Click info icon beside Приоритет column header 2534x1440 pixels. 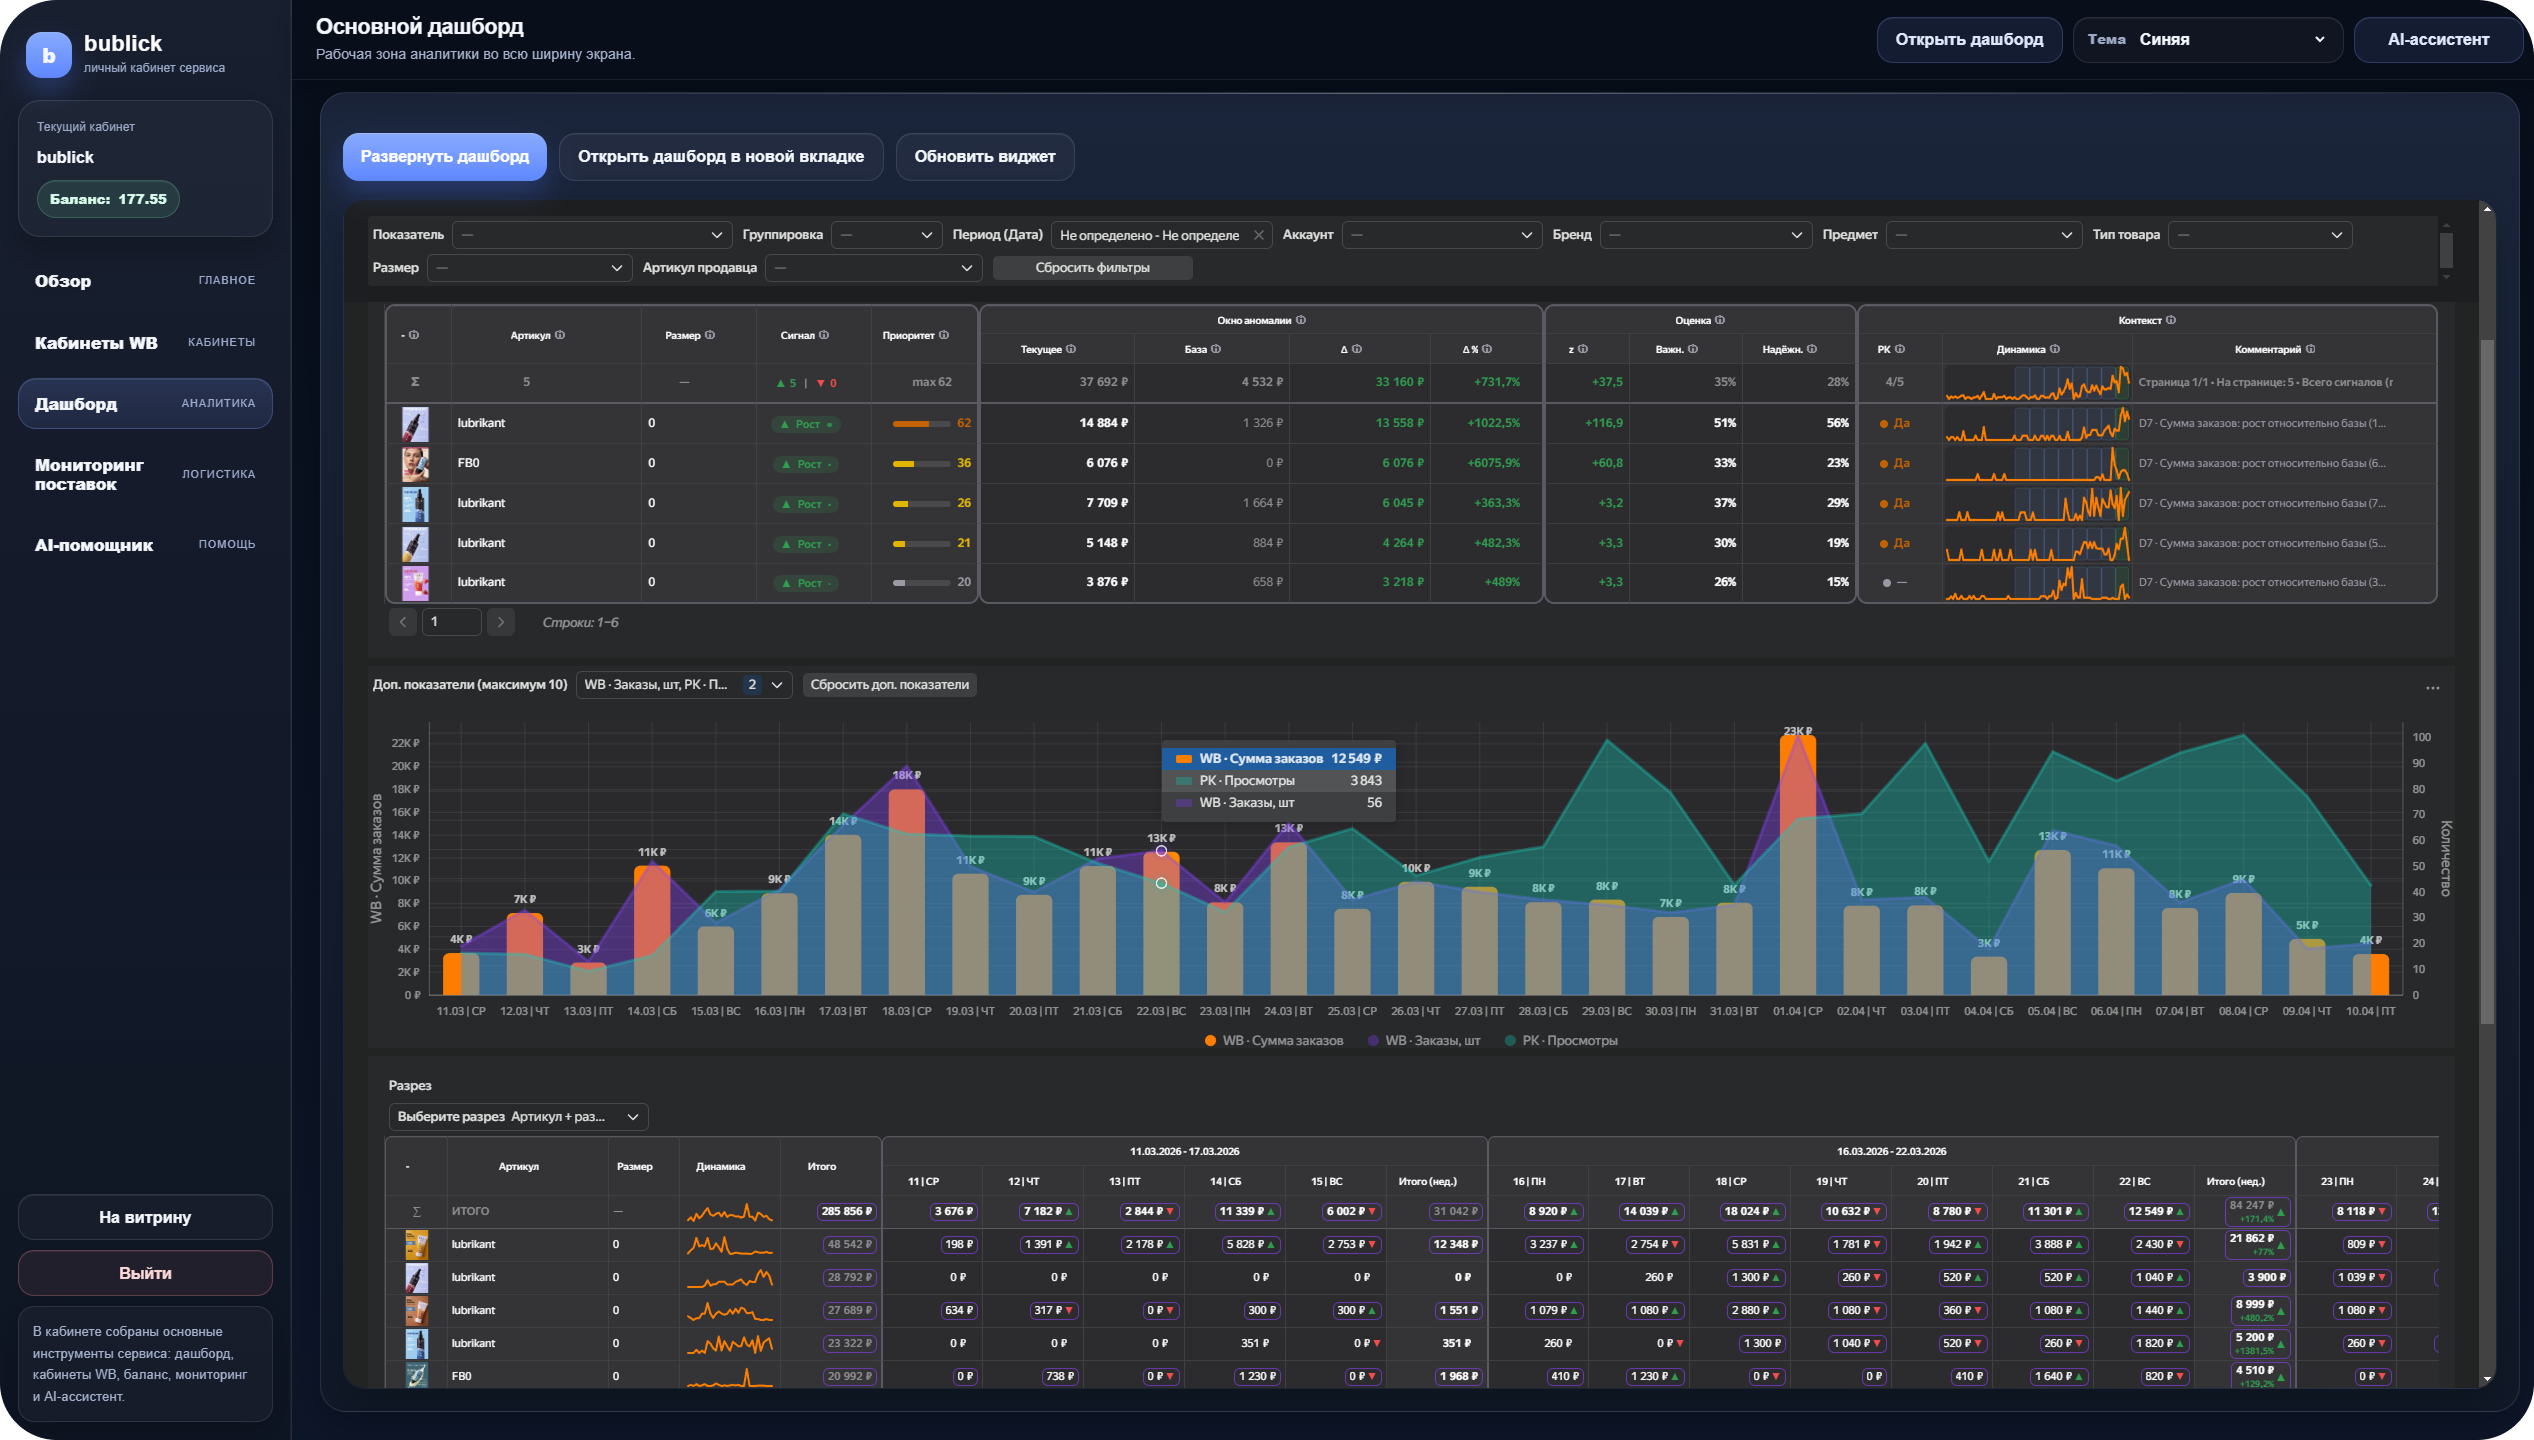(x=944, y=335)
